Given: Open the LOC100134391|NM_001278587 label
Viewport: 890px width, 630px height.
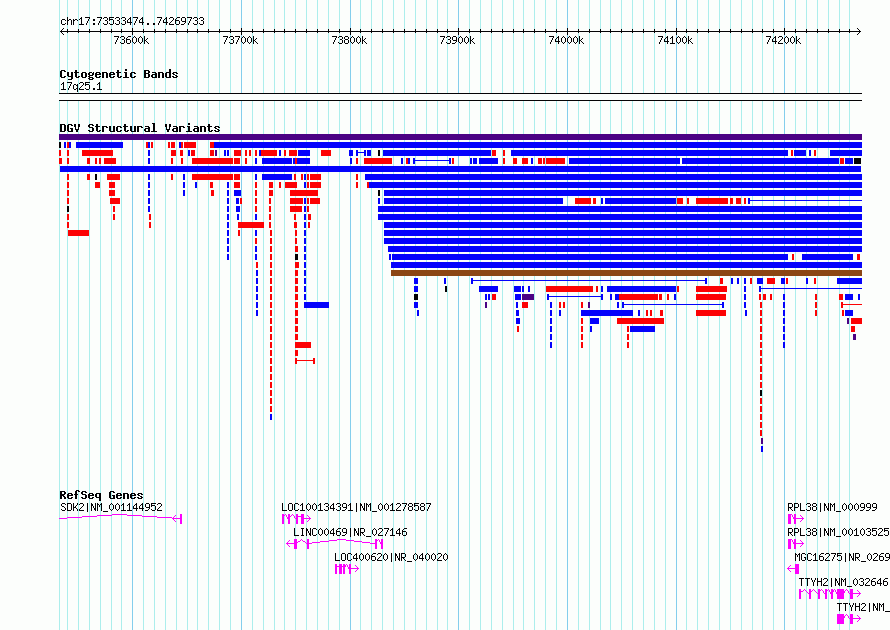Looking at the screenshot, I should [356, 507].
